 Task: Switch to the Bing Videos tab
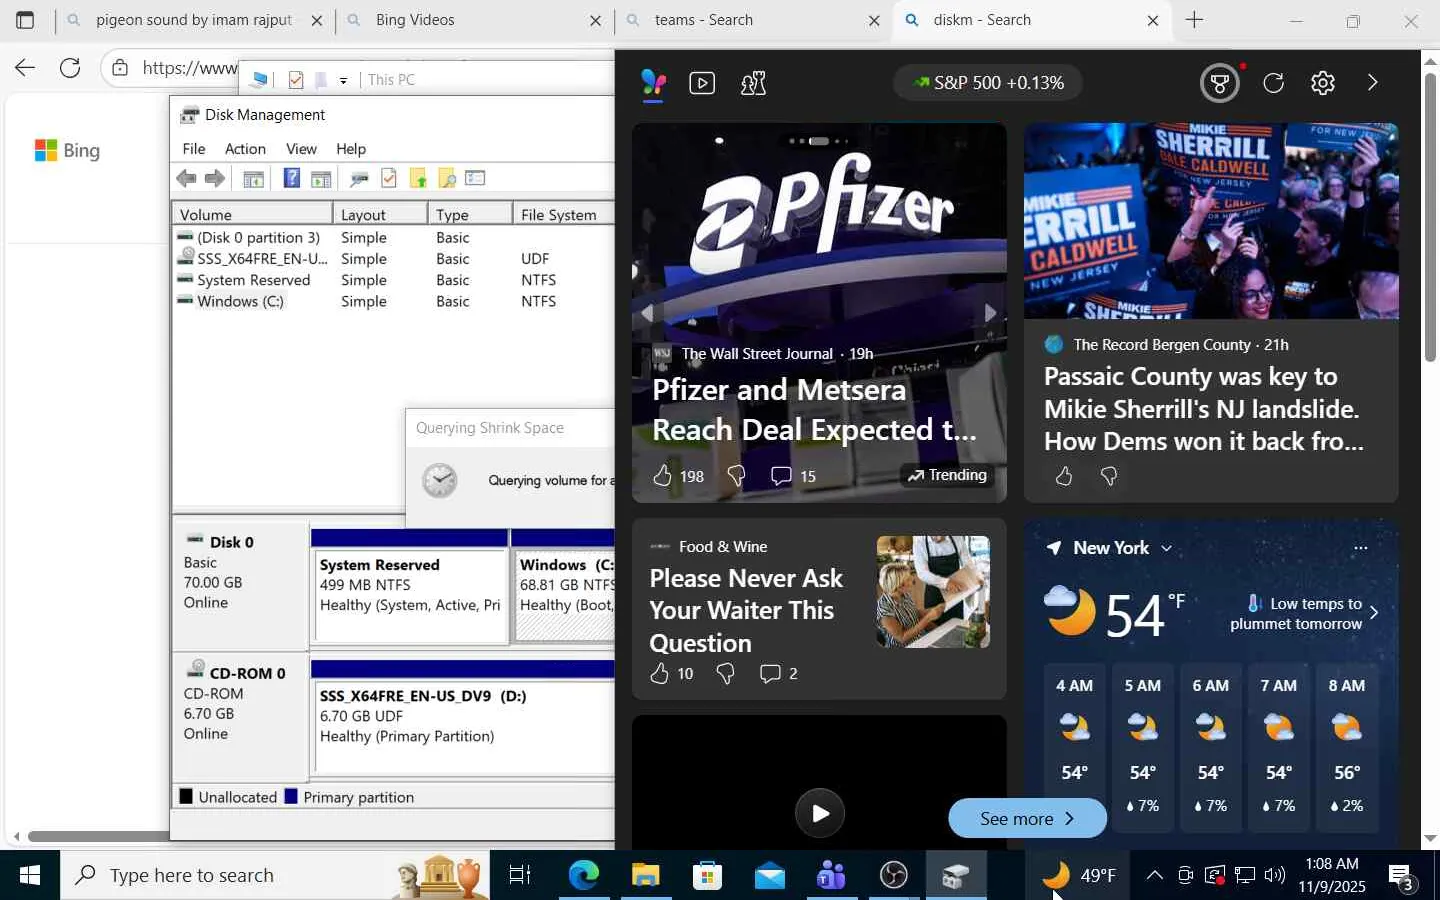click(x=474, y=20)
